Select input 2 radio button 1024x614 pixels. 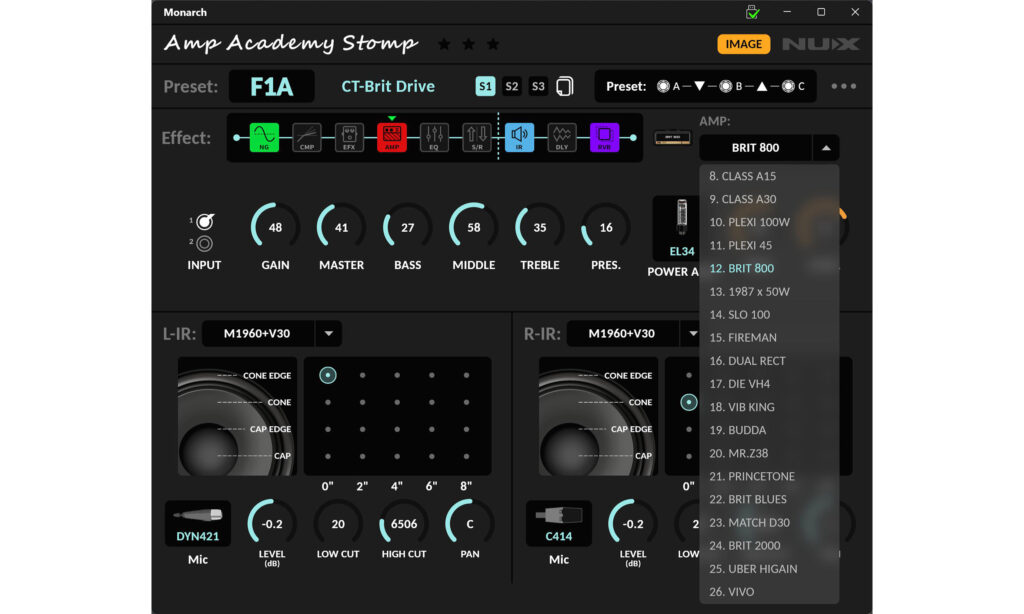(204, 243)
